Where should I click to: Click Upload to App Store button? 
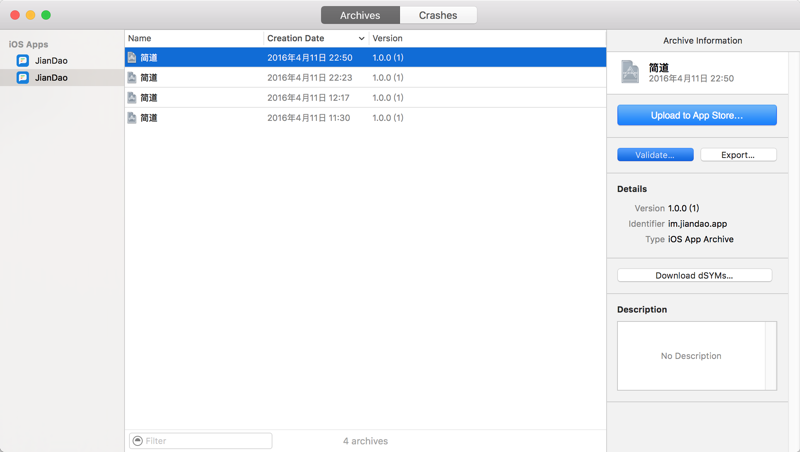697,115
